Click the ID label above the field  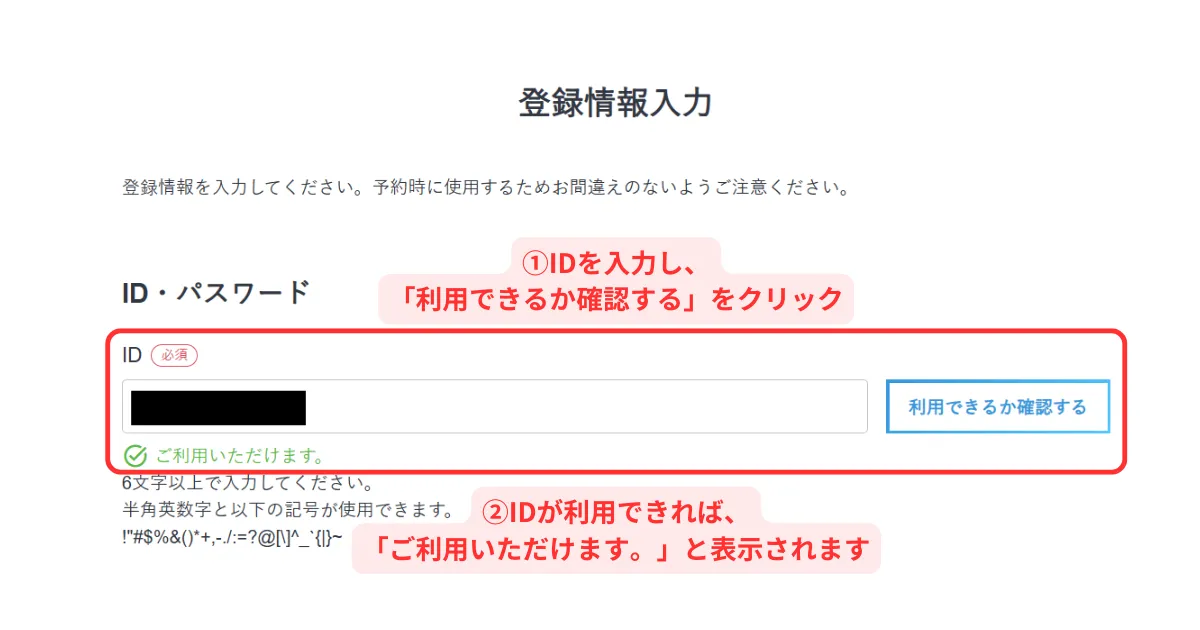(x=132, y=354)
